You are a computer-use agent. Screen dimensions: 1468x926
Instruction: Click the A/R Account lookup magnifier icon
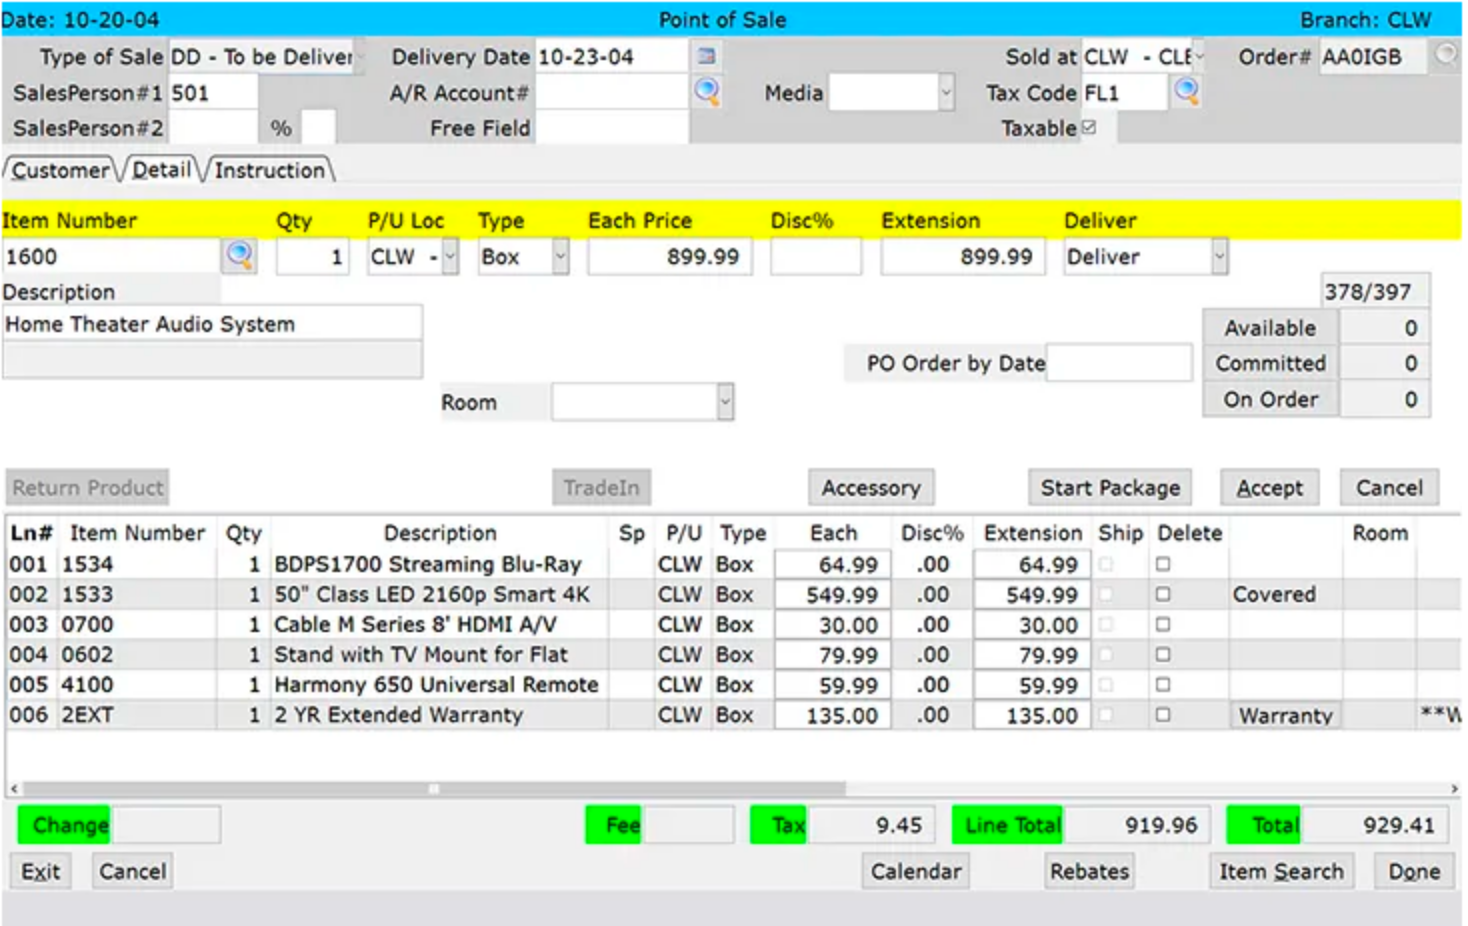(x=707, y=92)
